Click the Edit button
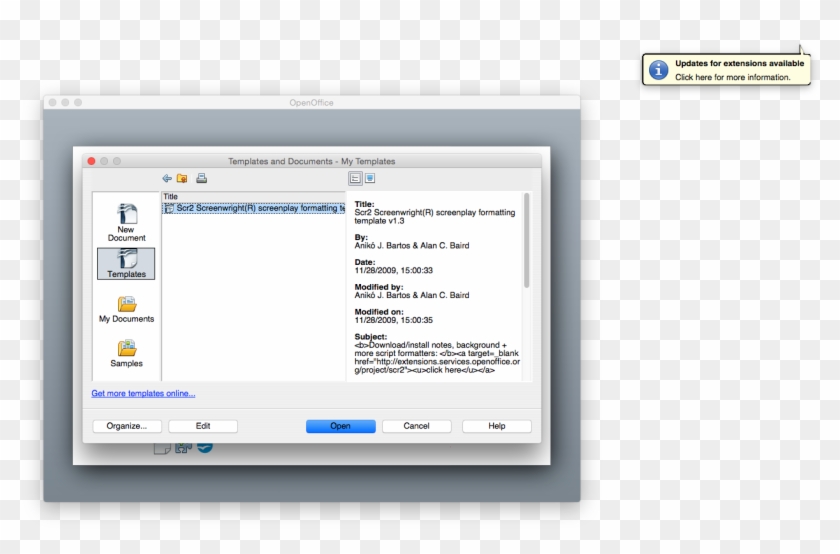The height and width of the screenshot is (554, 840). [x=203, y=426]
